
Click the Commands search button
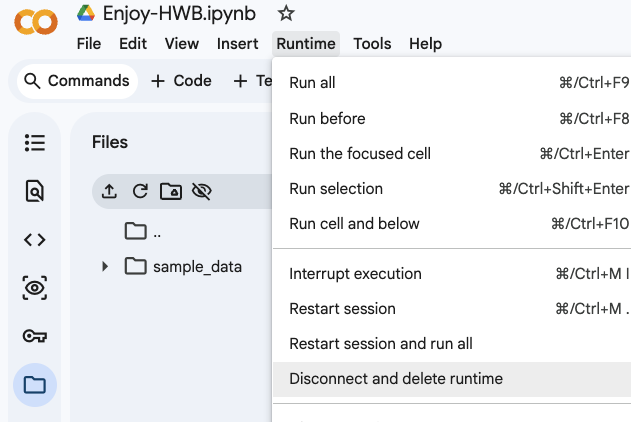pyautogui.click(x=77, y=81)
